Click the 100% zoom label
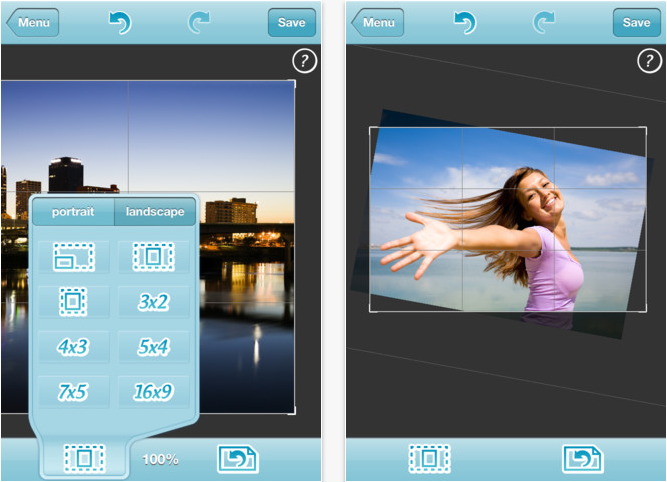This screenshot has width=667, height=482. [160, 459]
